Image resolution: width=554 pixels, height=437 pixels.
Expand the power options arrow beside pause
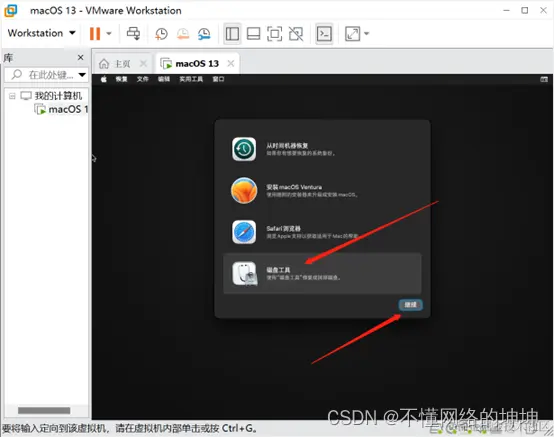tap(109, 34)
